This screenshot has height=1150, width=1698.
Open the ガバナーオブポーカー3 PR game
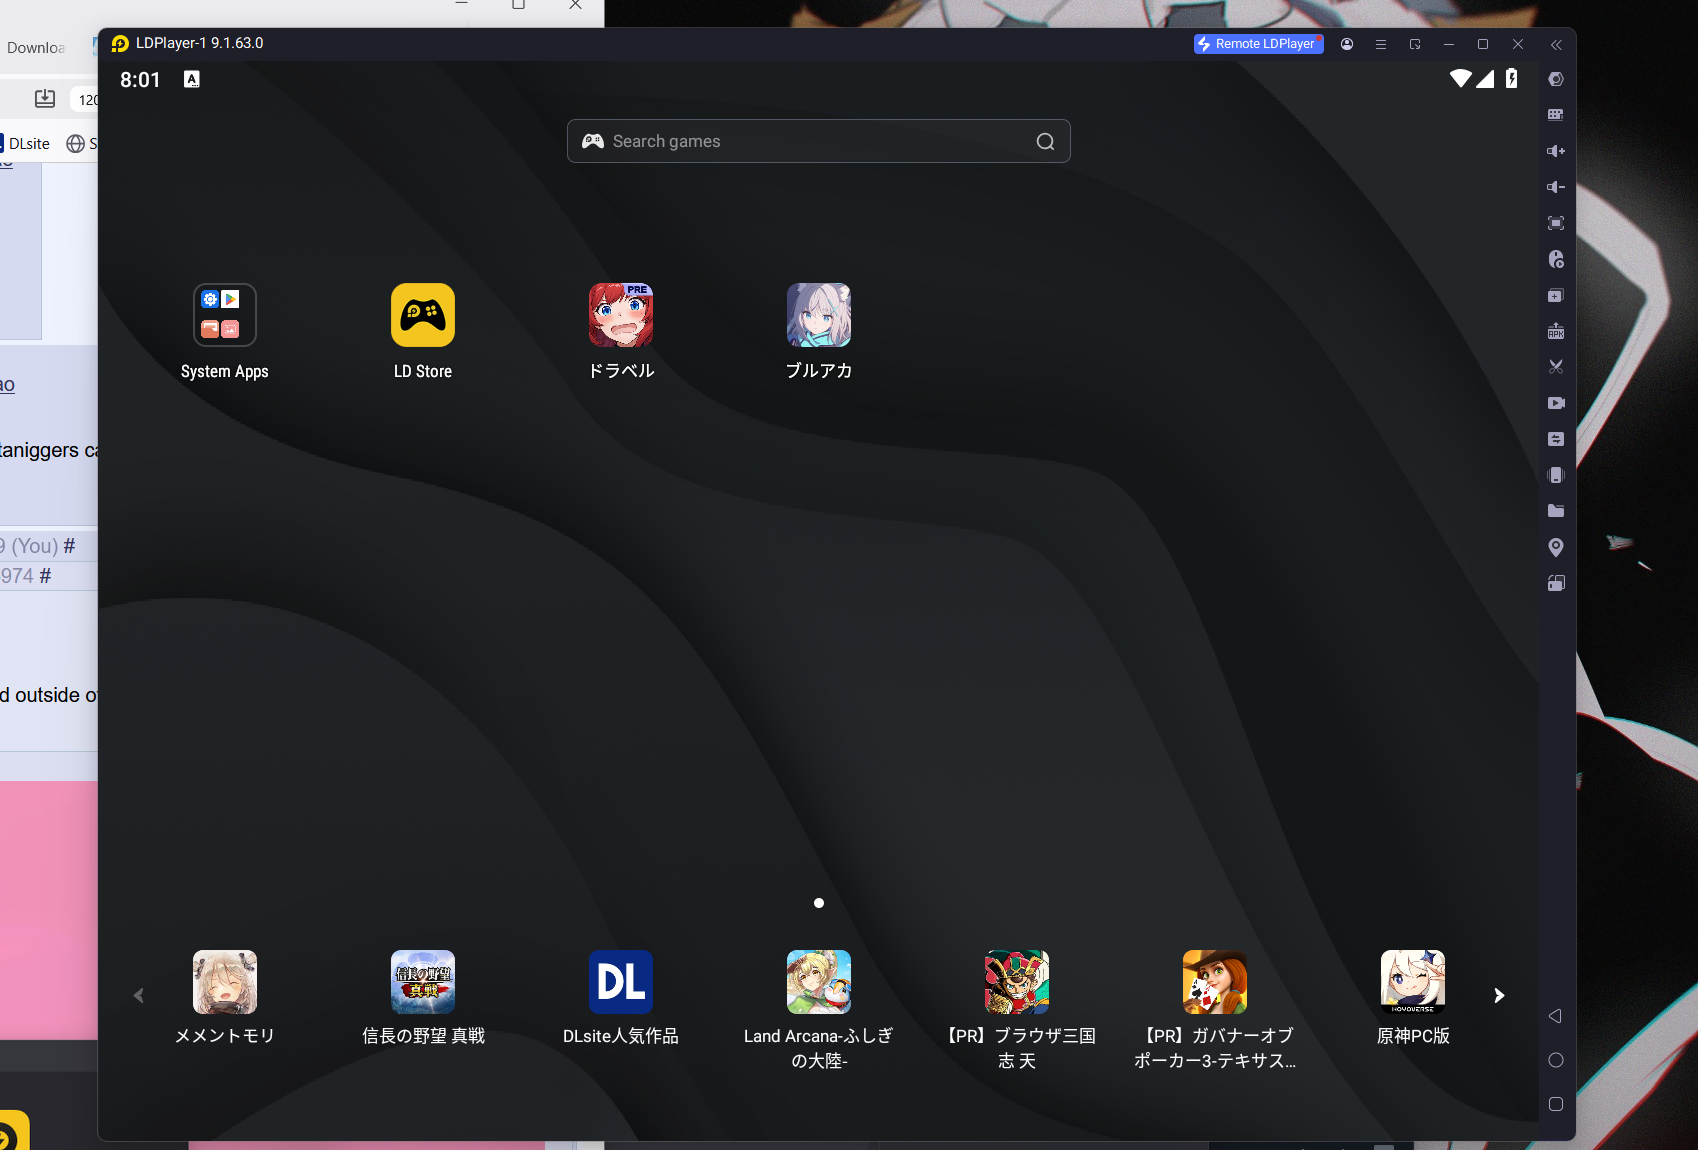[x=1215, y=982]
